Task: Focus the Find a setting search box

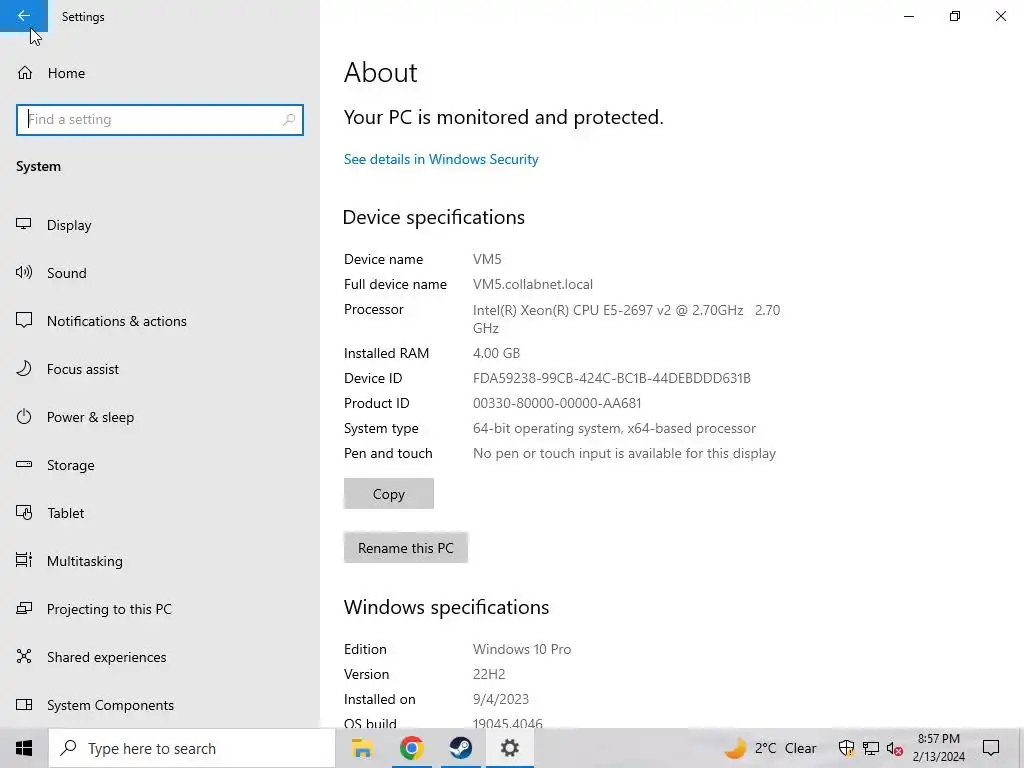Action: click(x=160, y=120)
